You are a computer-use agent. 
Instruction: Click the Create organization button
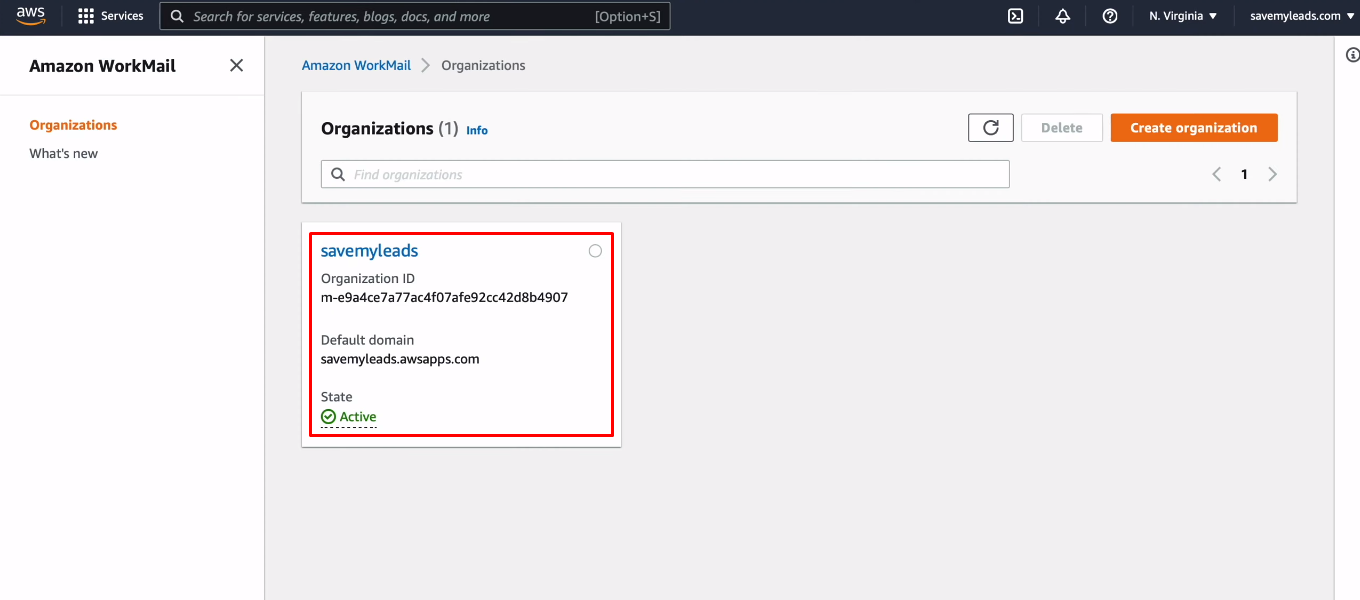click(1194, 128)
